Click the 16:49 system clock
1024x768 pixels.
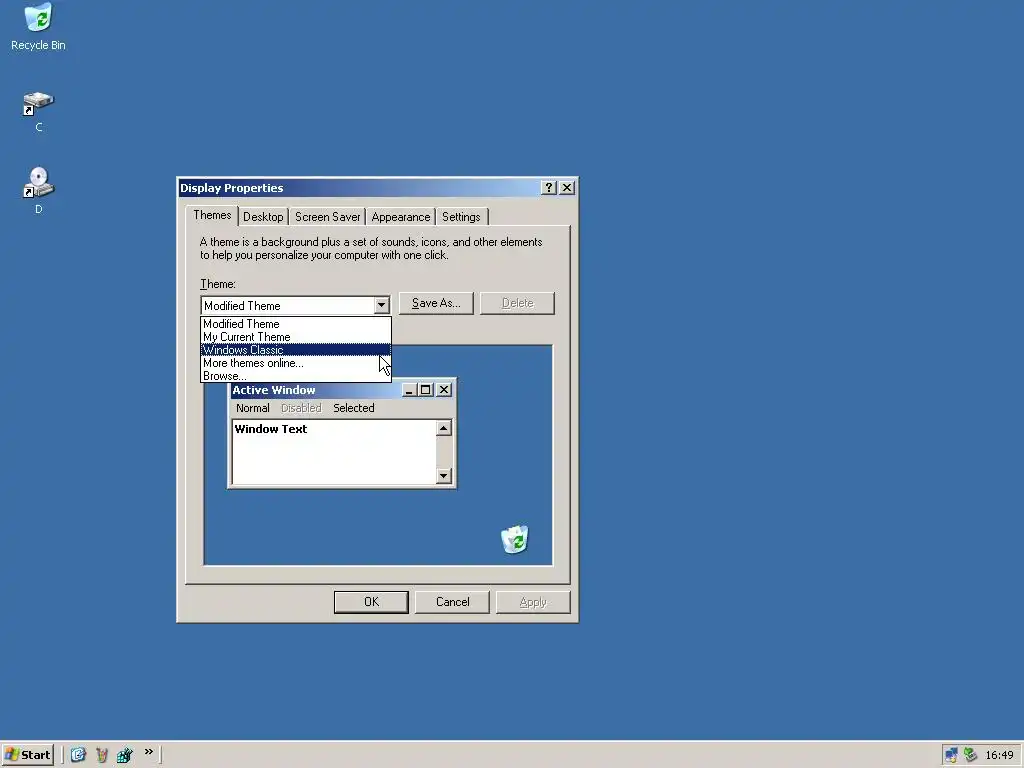[999, 755]
